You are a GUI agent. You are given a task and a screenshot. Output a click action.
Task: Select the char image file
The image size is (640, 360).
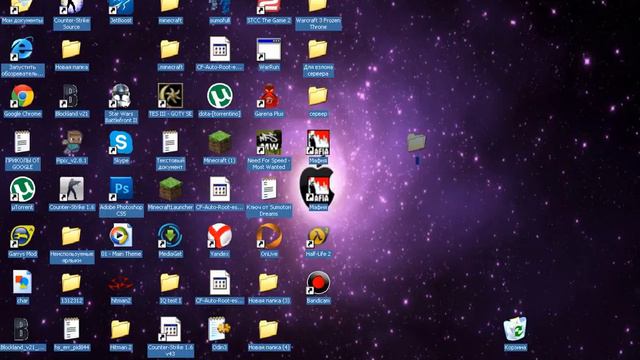pos(22,282)
